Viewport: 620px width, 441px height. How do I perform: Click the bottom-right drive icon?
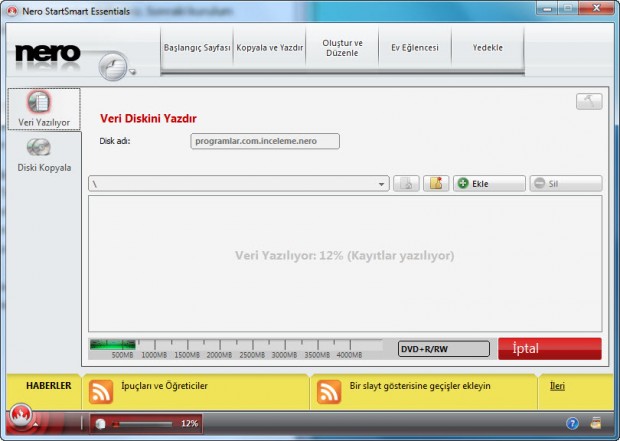595,423
